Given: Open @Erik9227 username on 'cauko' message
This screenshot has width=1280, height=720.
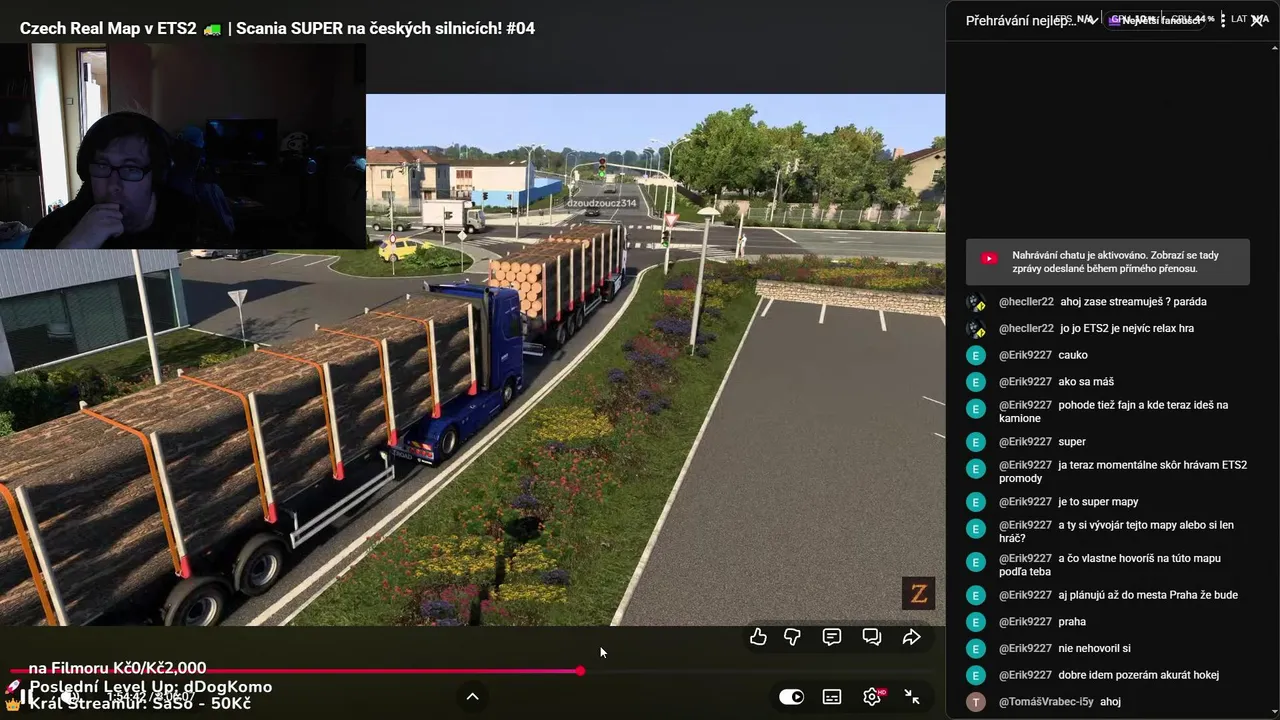Looking at the screenshot, I should [x=1025, y=355].
